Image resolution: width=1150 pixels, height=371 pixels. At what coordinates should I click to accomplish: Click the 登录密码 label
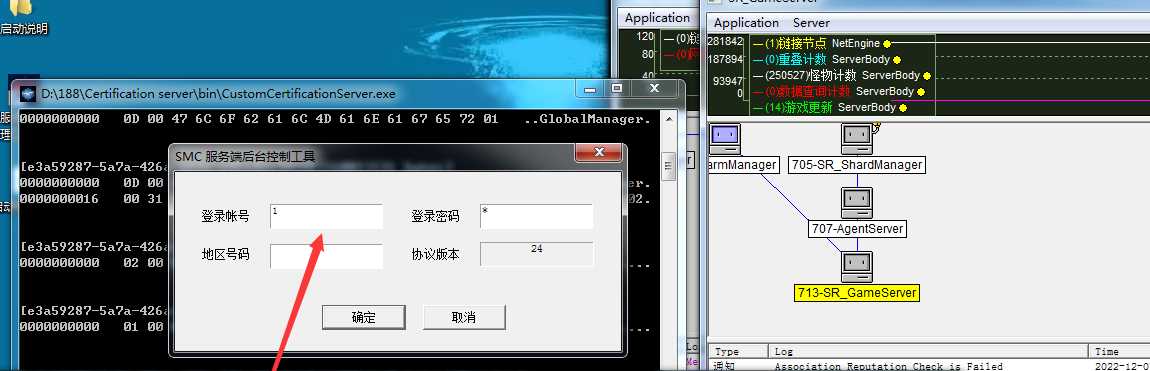click(435, 216)
